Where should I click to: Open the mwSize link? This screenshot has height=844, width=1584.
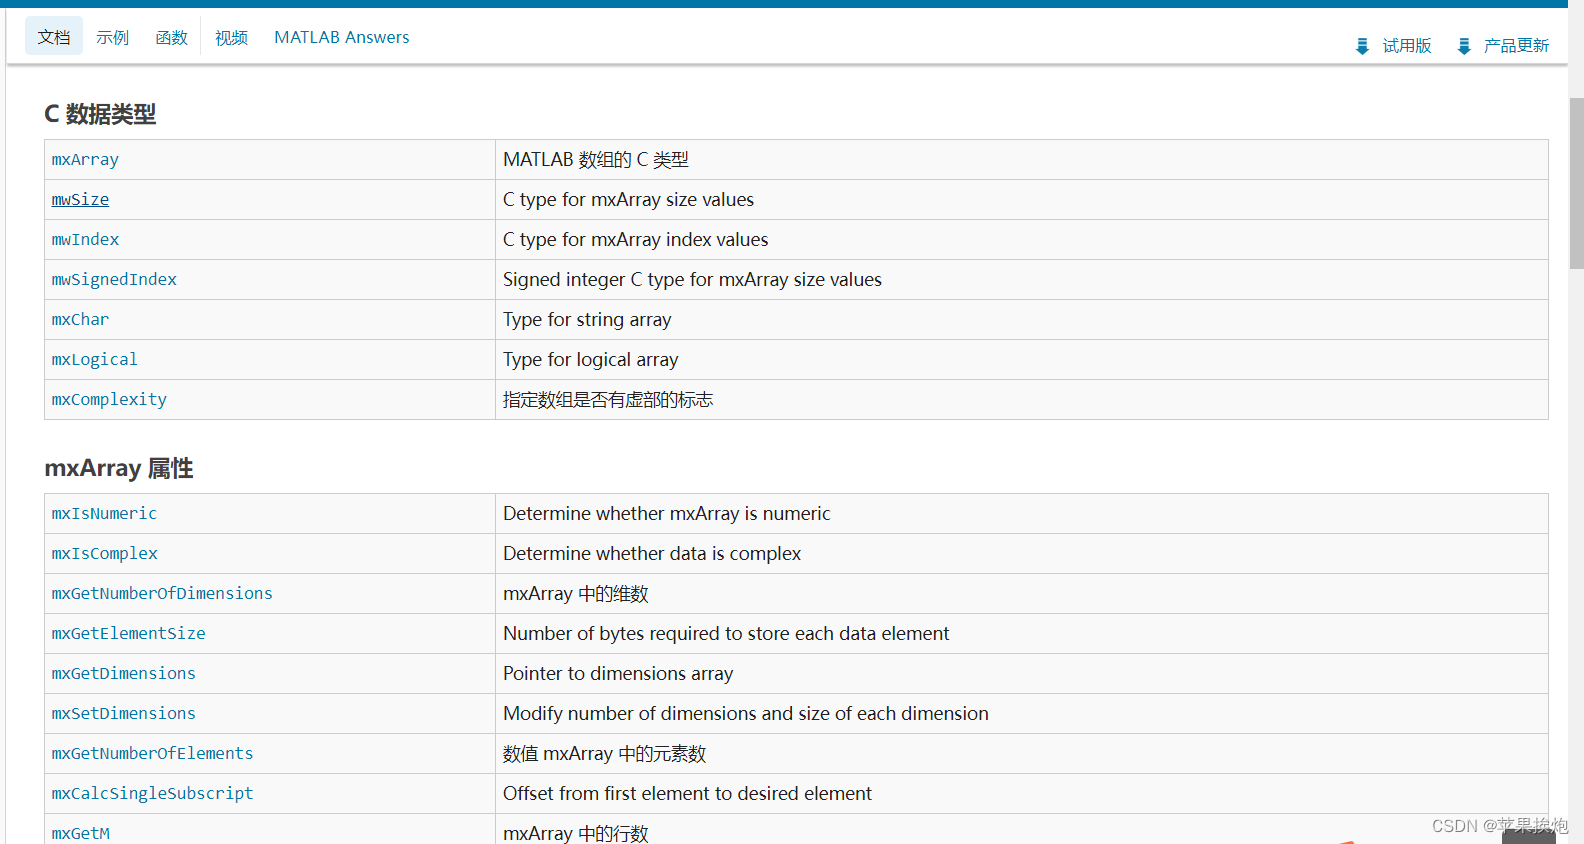[80, 200]
